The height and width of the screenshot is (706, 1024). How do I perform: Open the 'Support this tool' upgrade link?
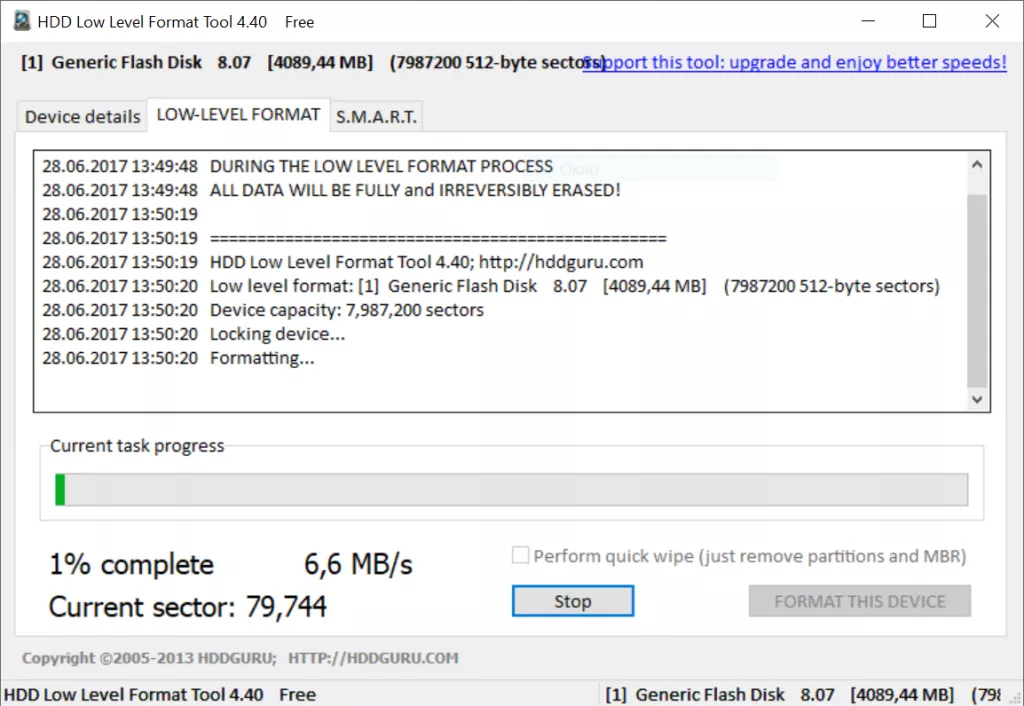(795, 62)
